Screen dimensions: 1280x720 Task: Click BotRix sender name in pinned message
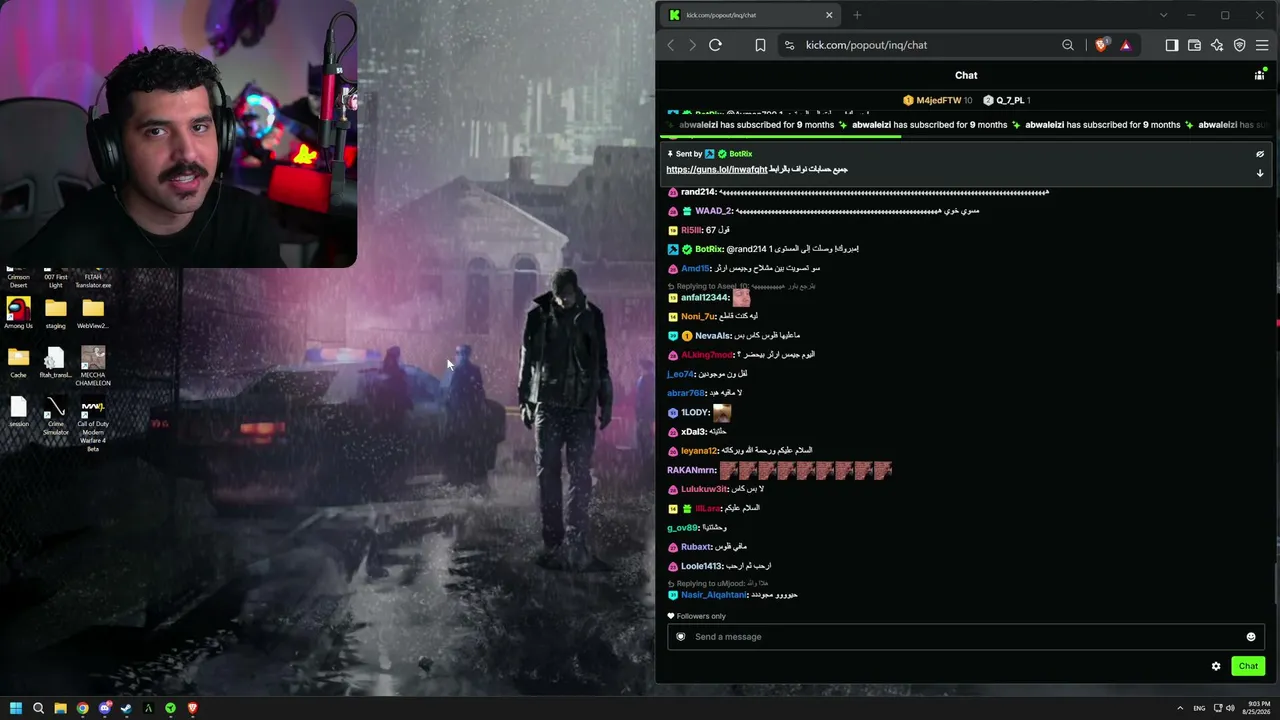(741, 154)
